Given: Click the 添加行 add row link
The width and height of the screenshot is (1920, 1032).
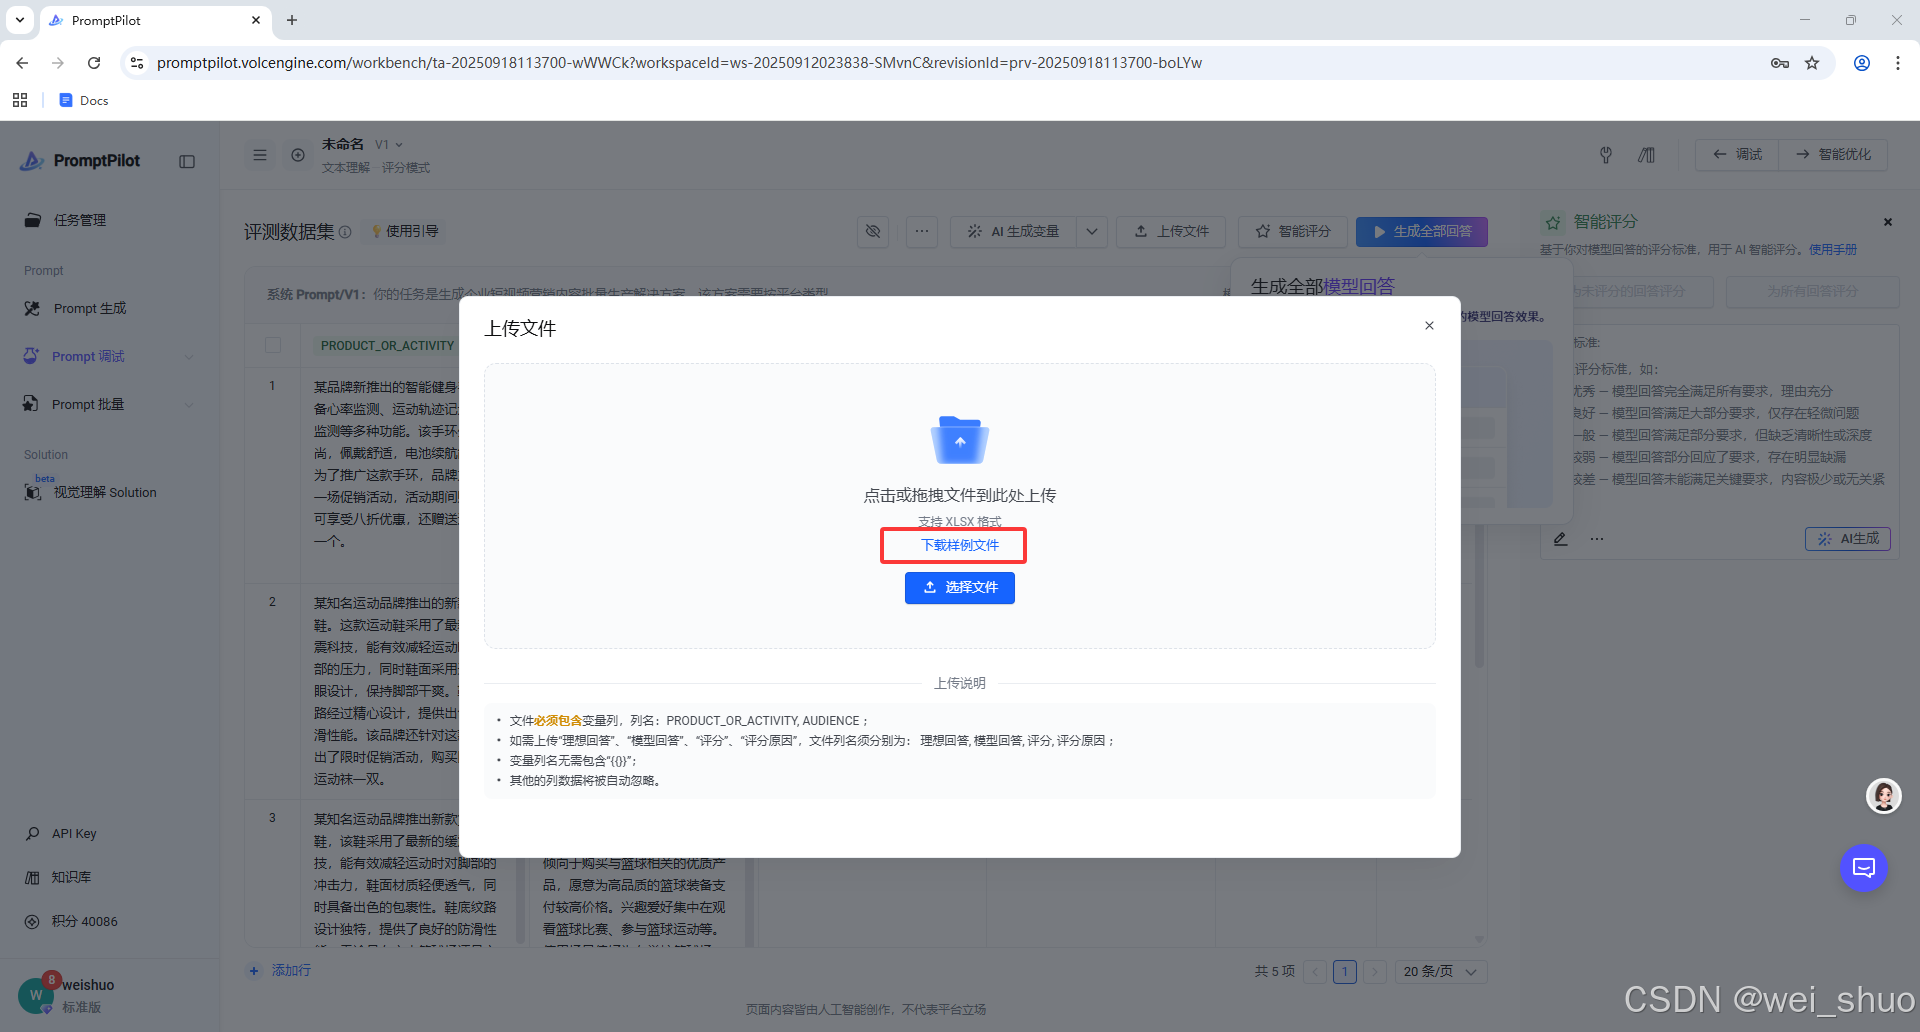Looking at the screenshot, I should coord(280,971).
